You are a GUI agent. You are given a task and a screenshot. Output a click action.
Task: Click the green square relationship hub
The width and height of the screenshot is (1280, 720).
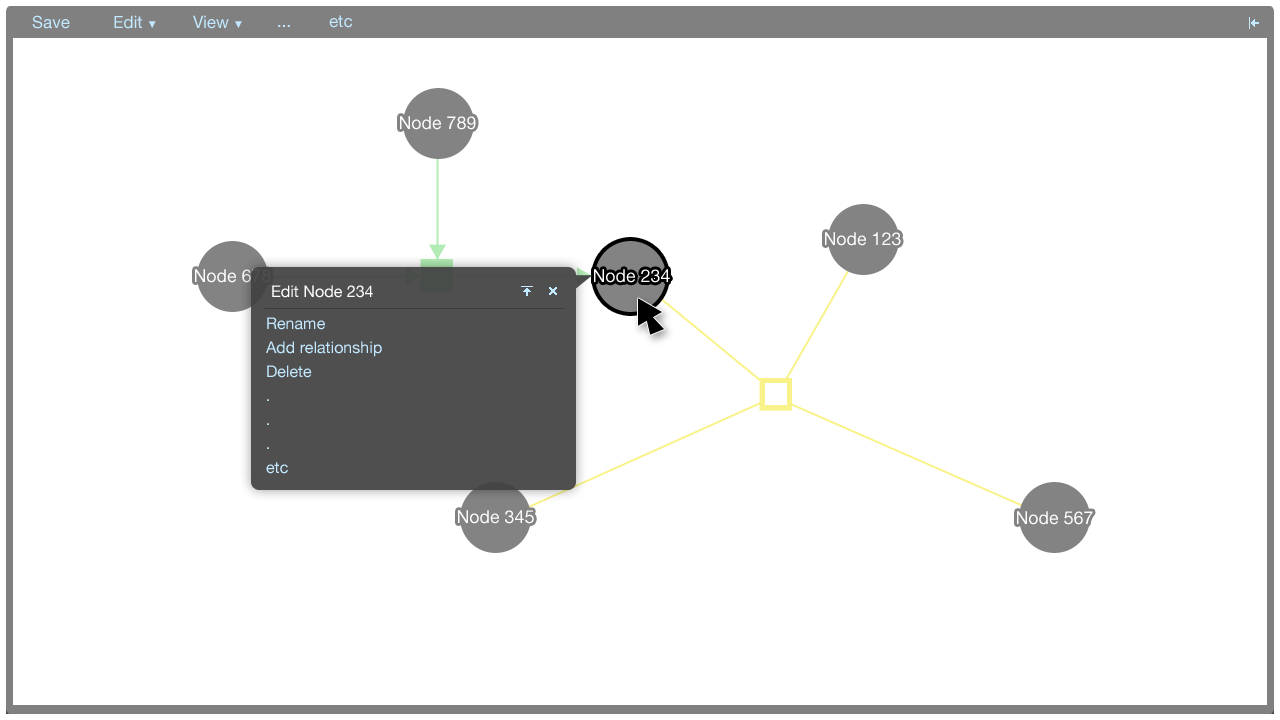coord(437,263)
